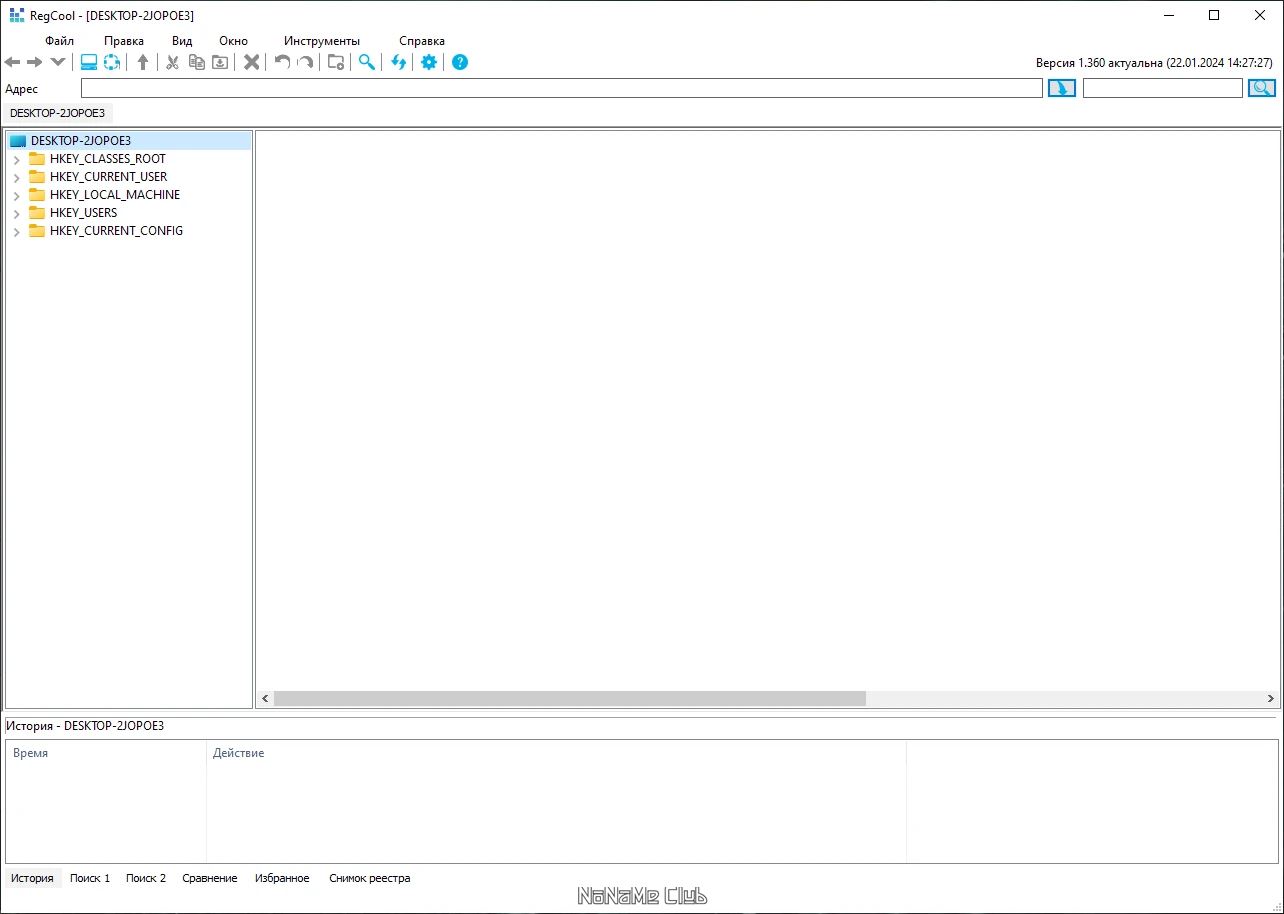Switch to the Снимок реестра tab
1284x914 pixels.
(370, 878)
